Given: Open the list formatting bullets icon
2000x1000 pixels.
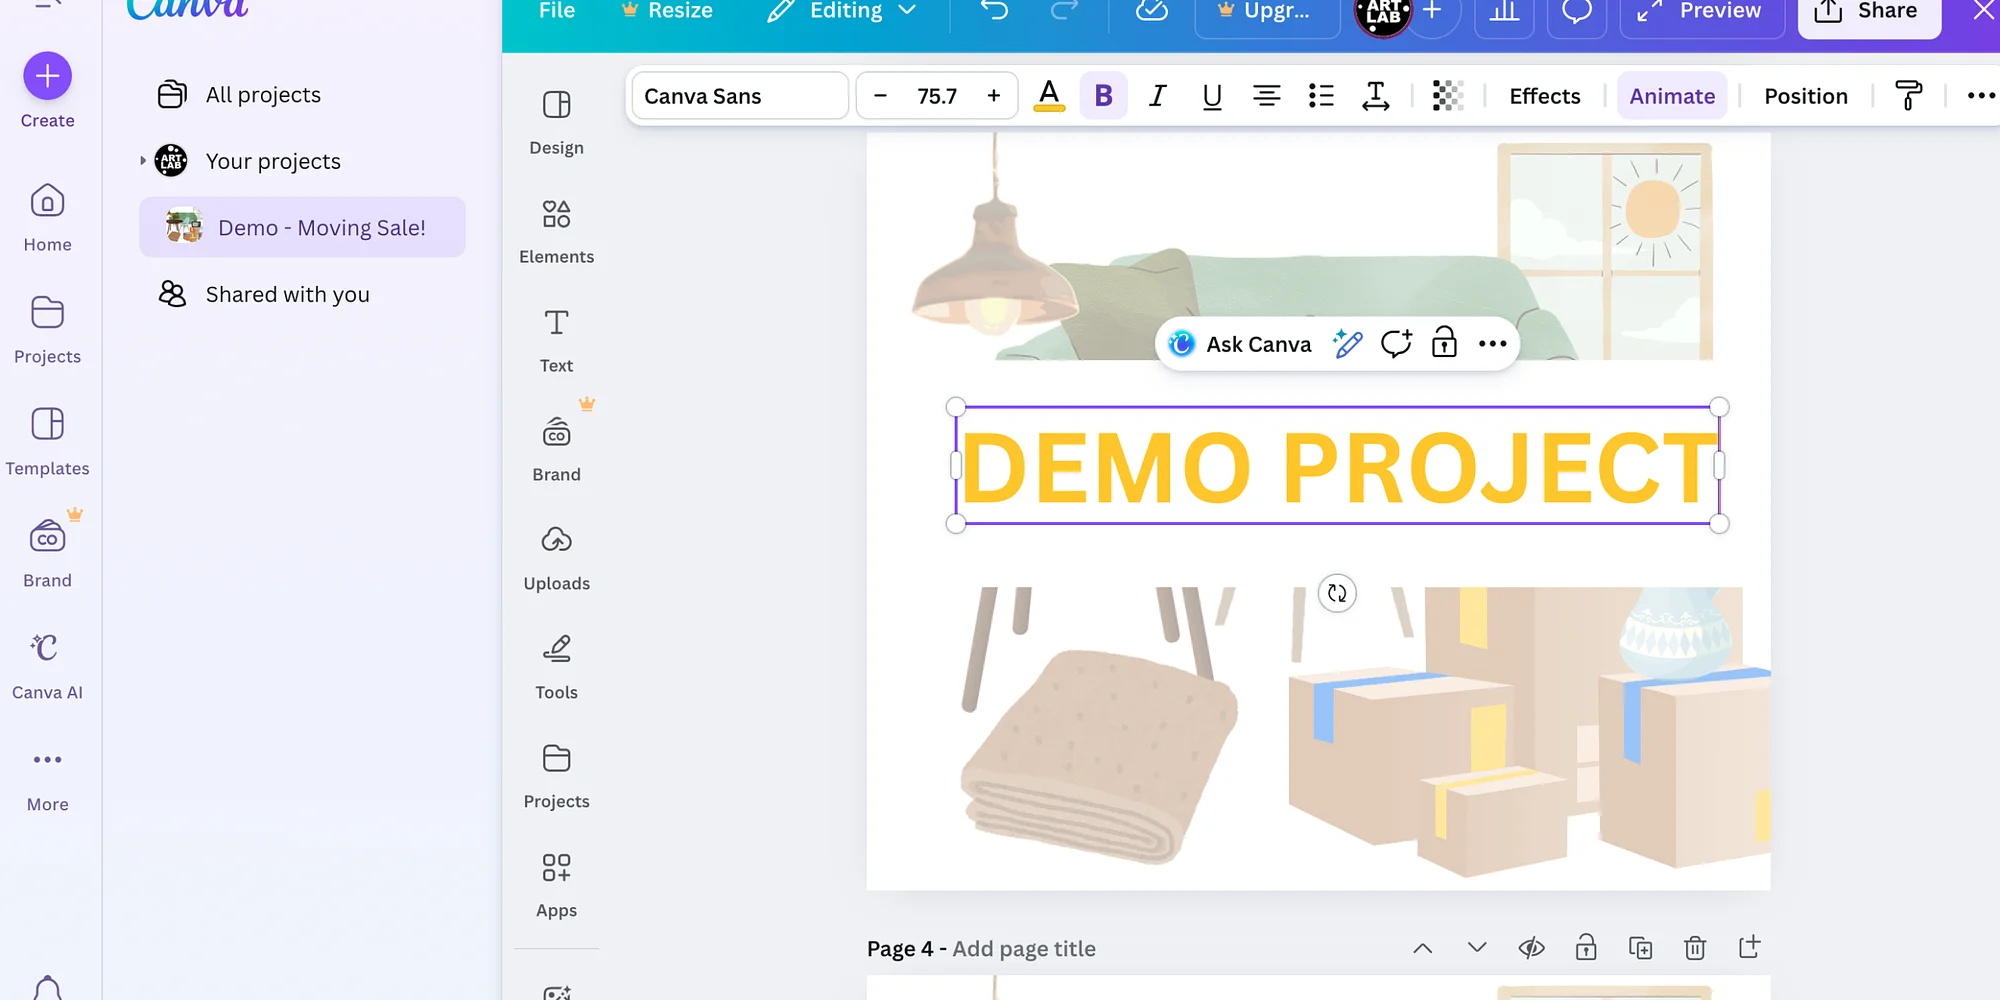Looking at the screenshot, I should click(x=1321, y=96).
